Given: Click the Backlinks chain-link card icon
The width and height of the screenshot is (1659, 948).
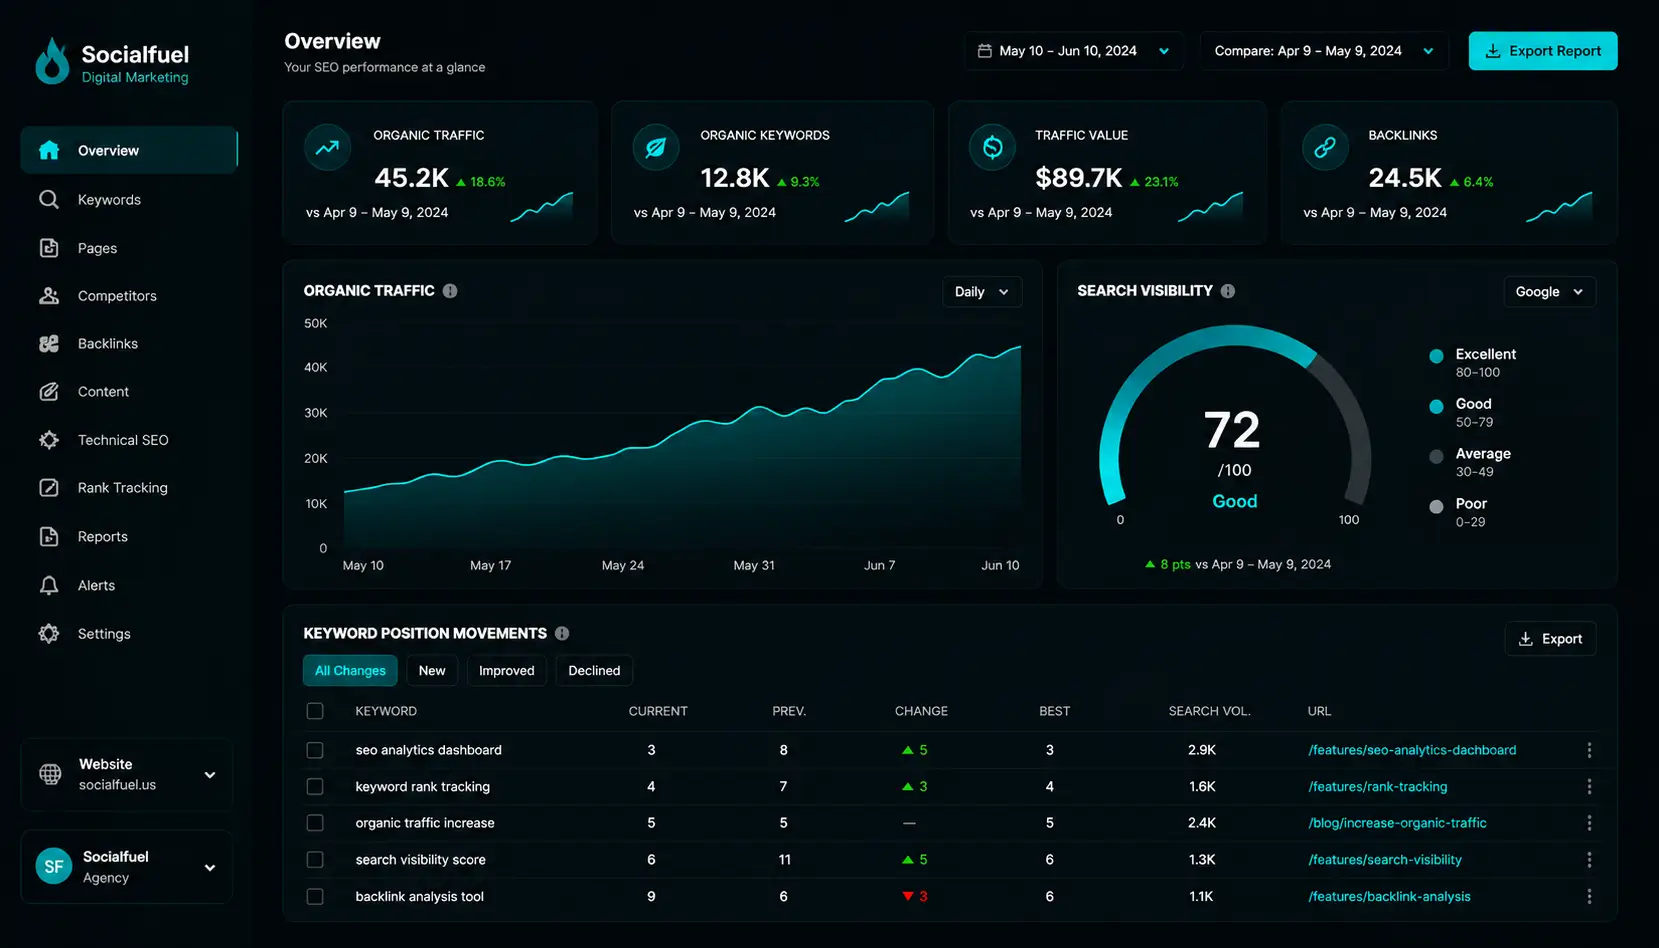Looking at the screenshot, I should (1325, 148).
